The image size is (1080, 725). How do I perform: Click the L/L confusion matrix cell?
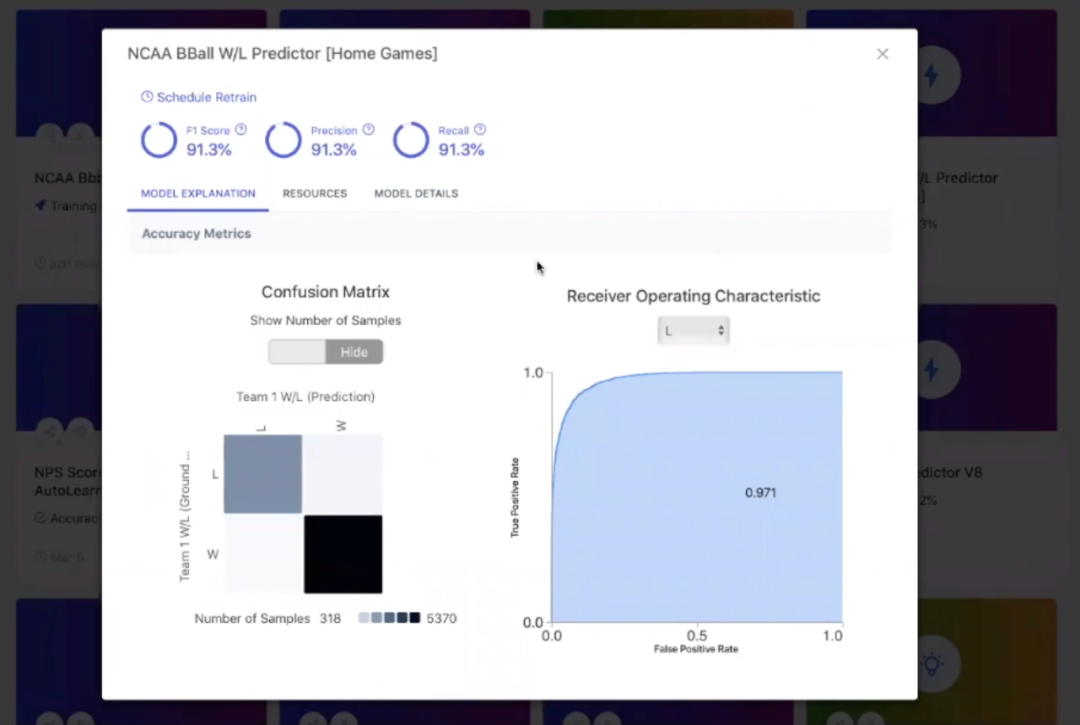coord(262,474)
